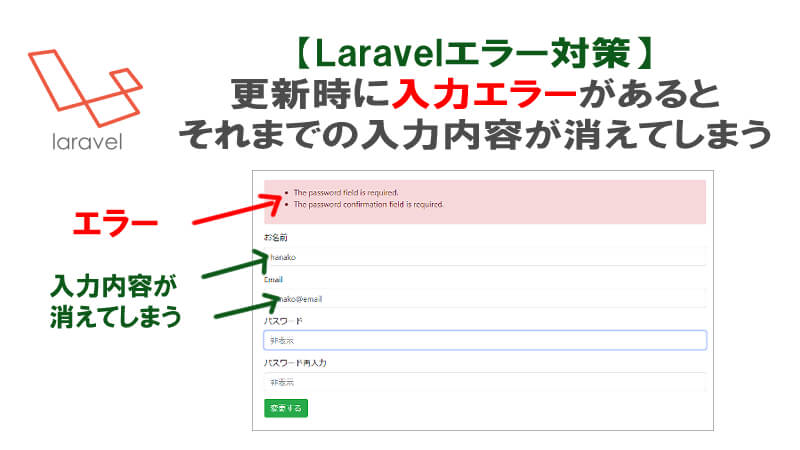Focus the パスワード input field
800x450 pixels.
point(485,340)
